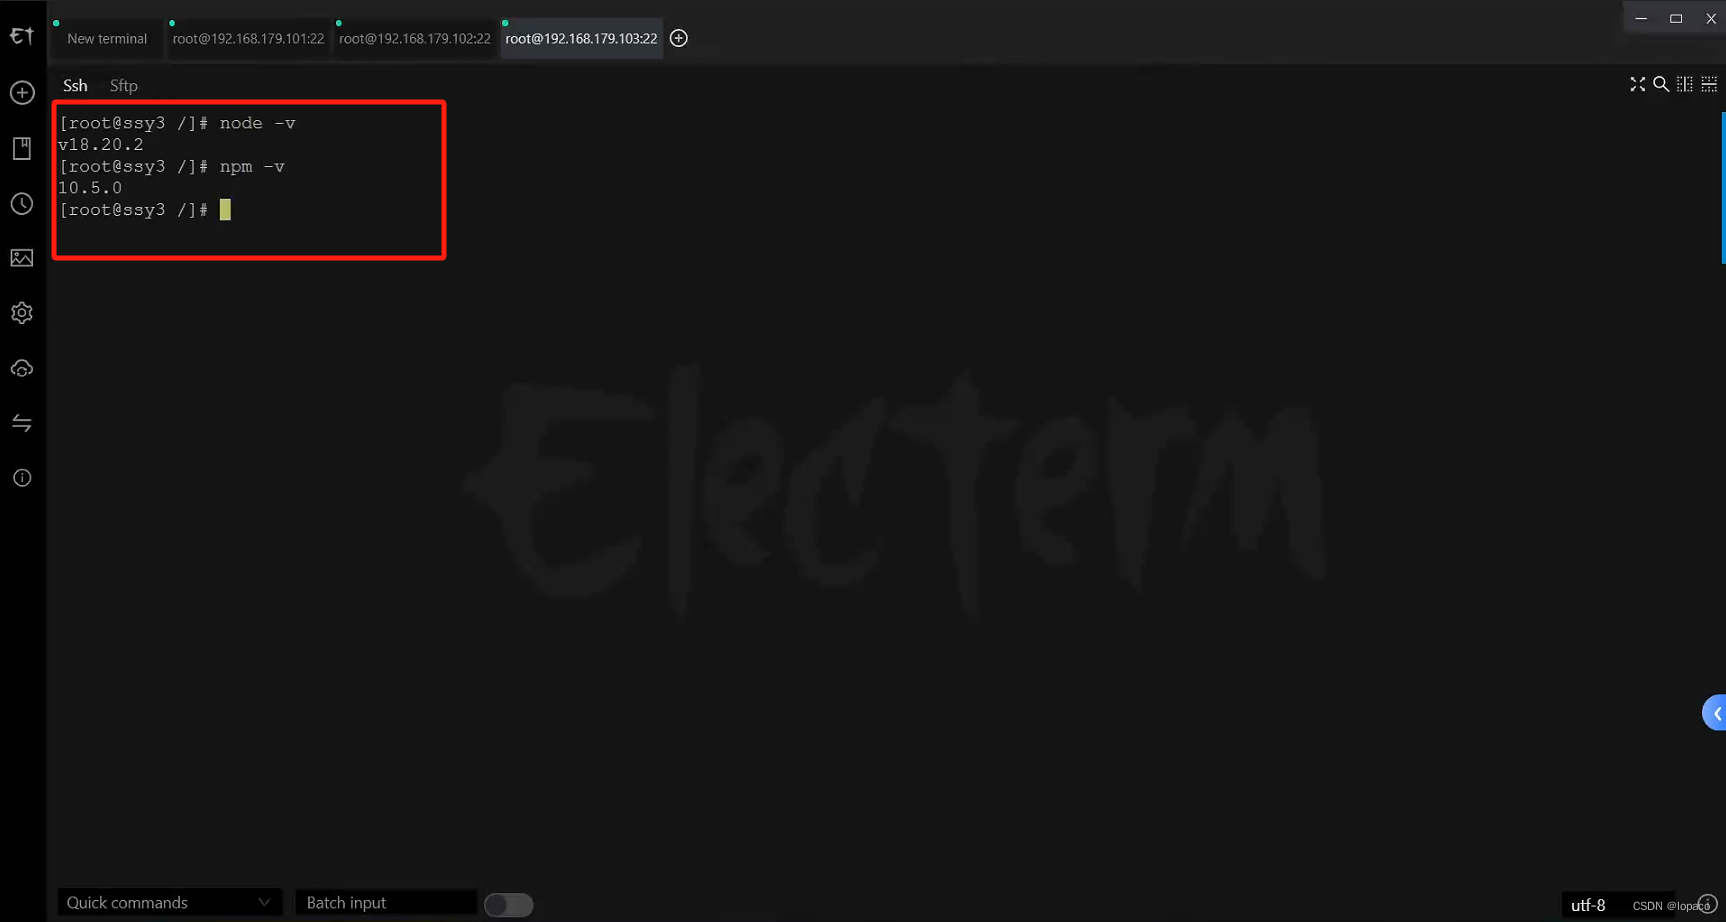Click terminal prompt line with cursor

[x=145, y=210]
